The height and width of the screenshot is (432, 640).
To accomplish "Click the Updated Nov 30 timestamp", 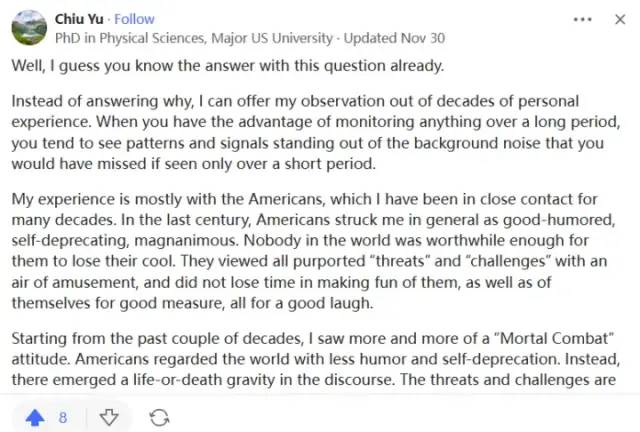I will [393, 38].
